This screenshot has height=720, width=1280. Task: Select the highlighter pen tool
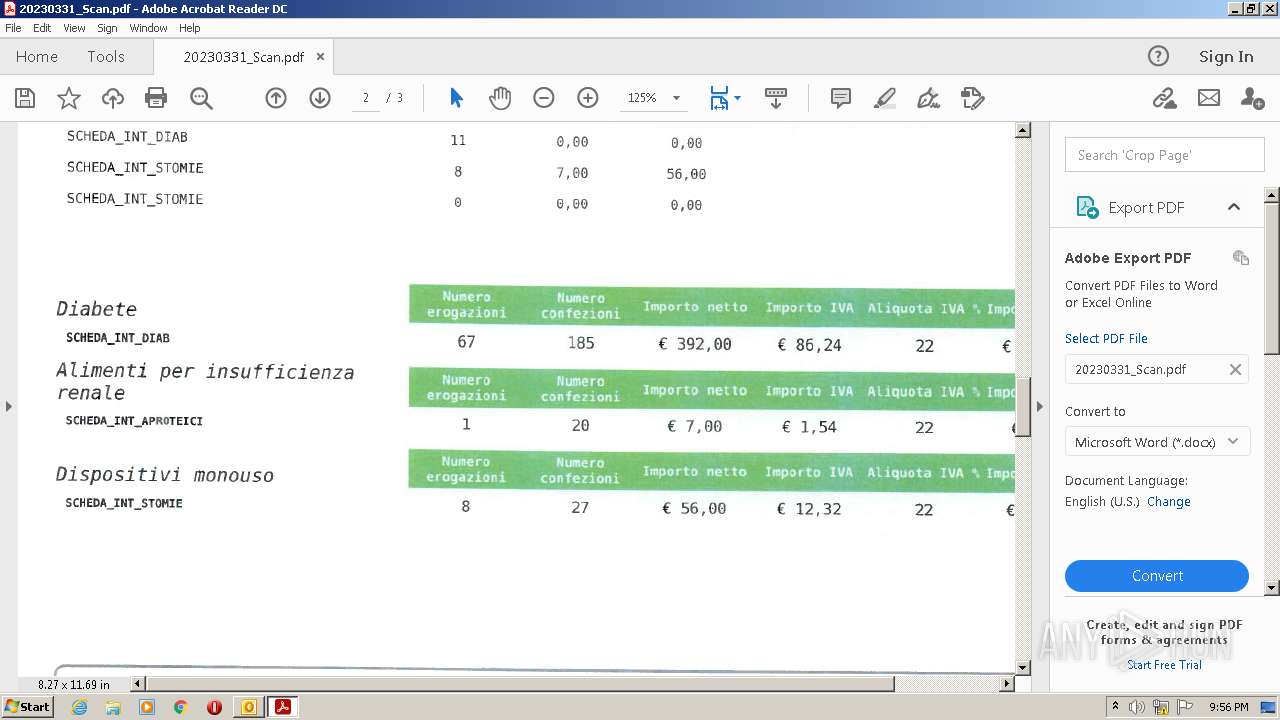coord(885,98)
